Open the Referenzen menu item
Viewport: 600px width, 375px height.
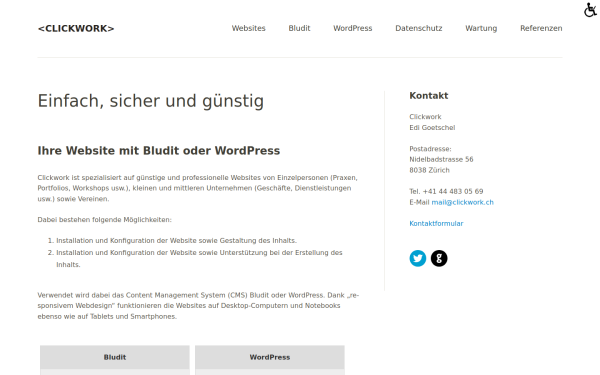pos(541,28)
